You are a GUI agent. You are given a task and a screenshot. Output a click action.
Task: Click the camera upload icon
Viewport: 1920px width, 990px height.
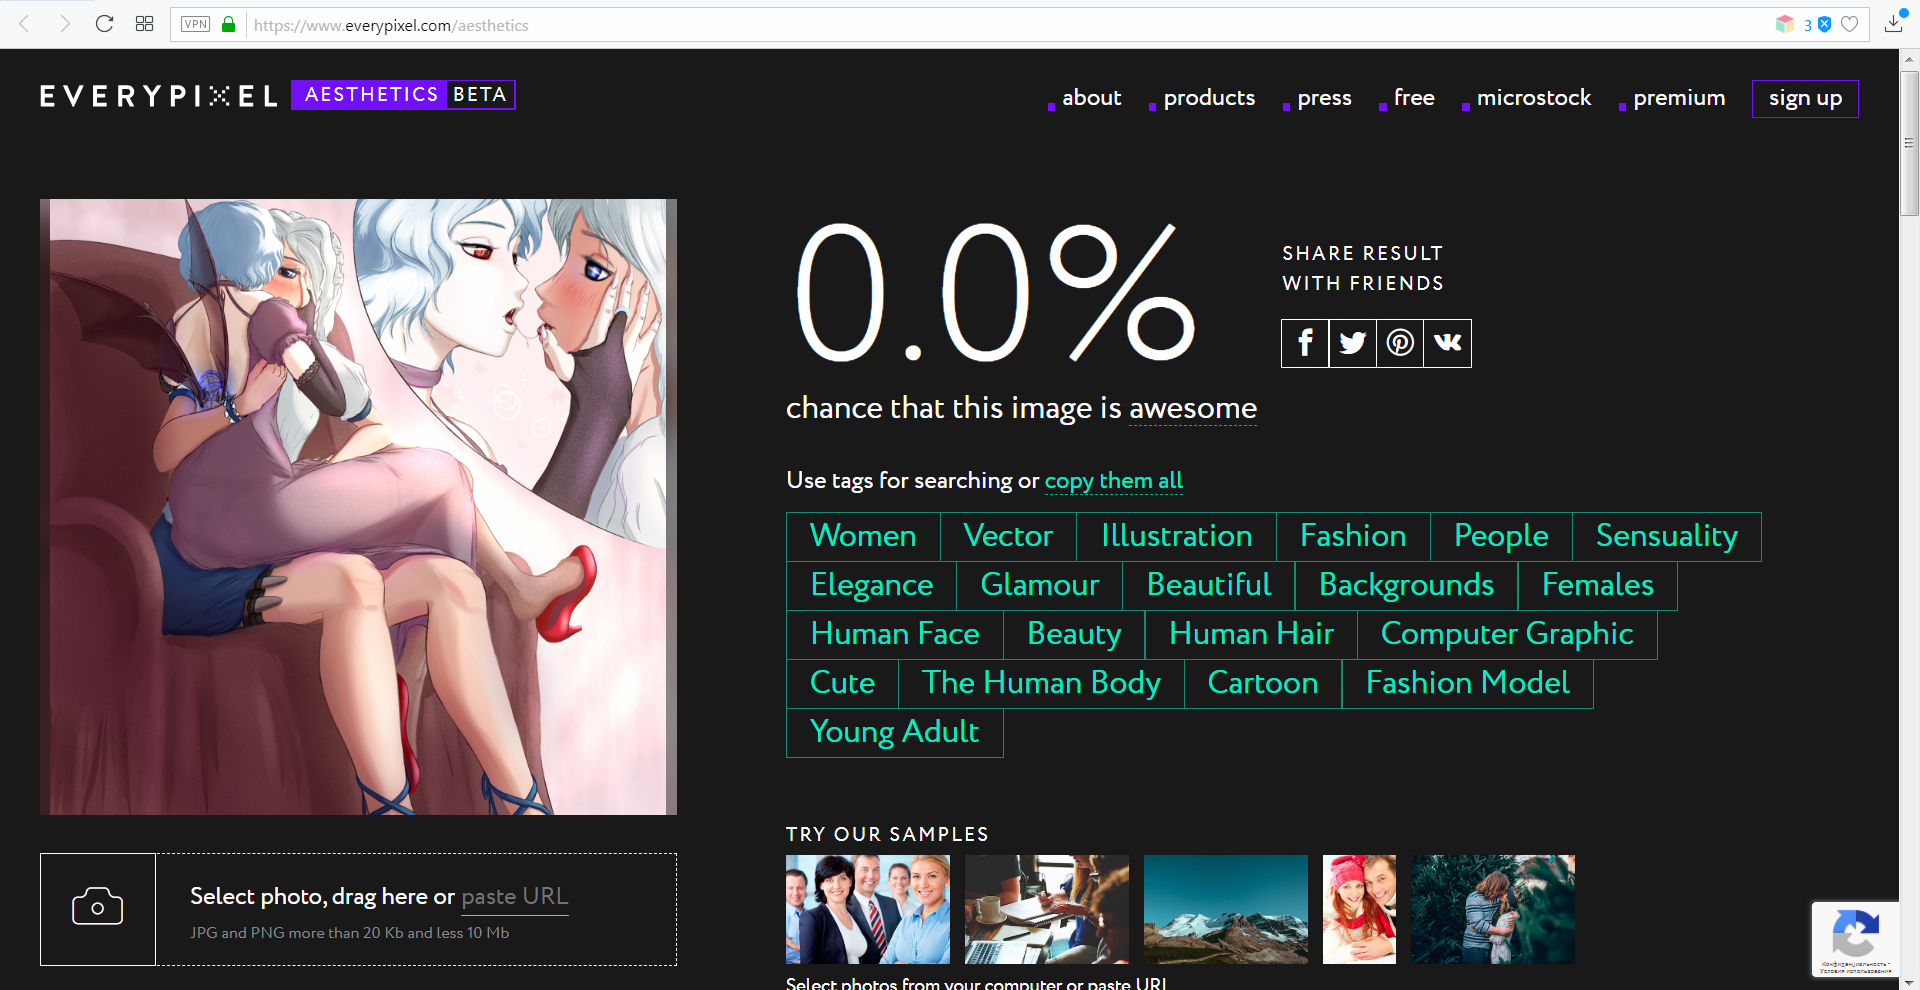click(x=98, y=909)
